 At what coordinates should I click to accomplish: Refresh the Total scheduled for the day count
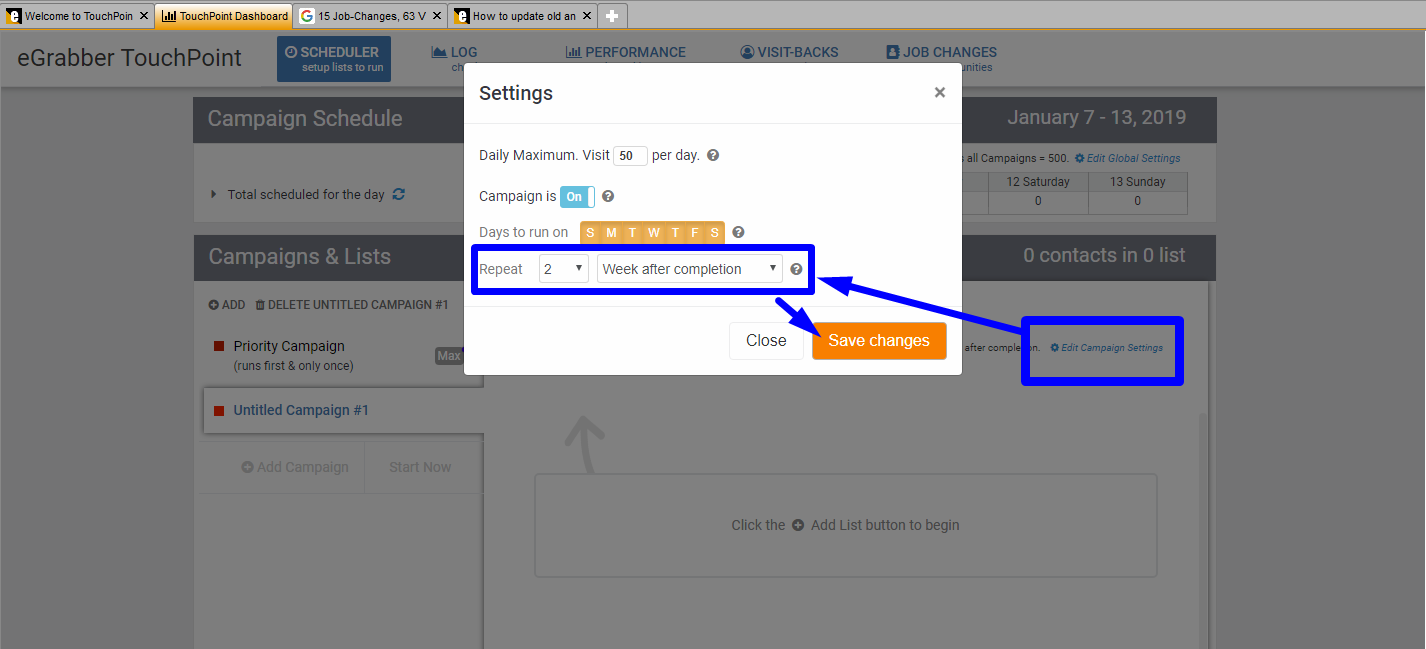click(x=399, y=194)
